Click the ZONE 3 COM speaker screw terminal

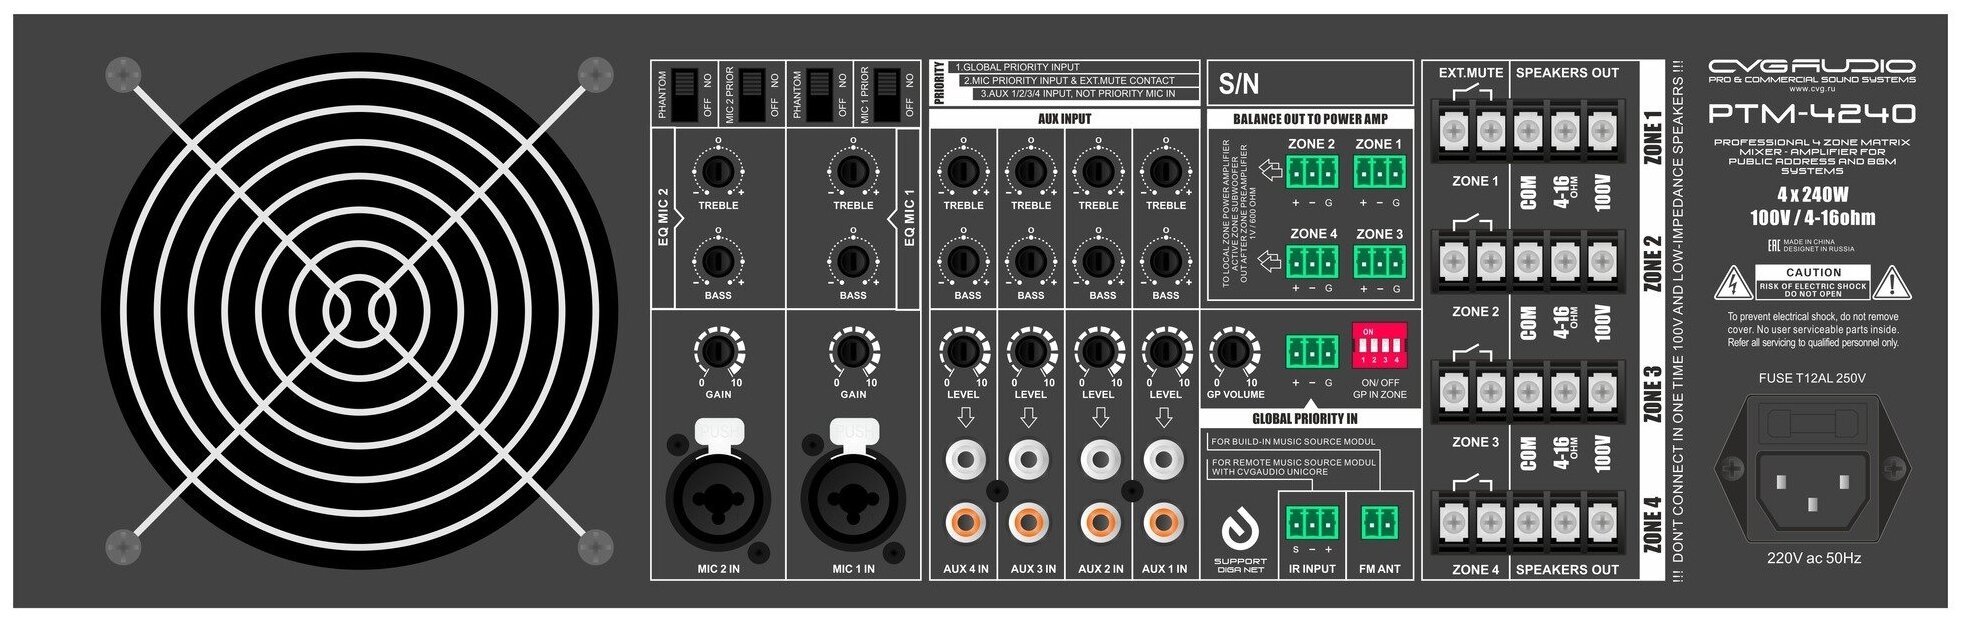click(x=1527, y=390)
